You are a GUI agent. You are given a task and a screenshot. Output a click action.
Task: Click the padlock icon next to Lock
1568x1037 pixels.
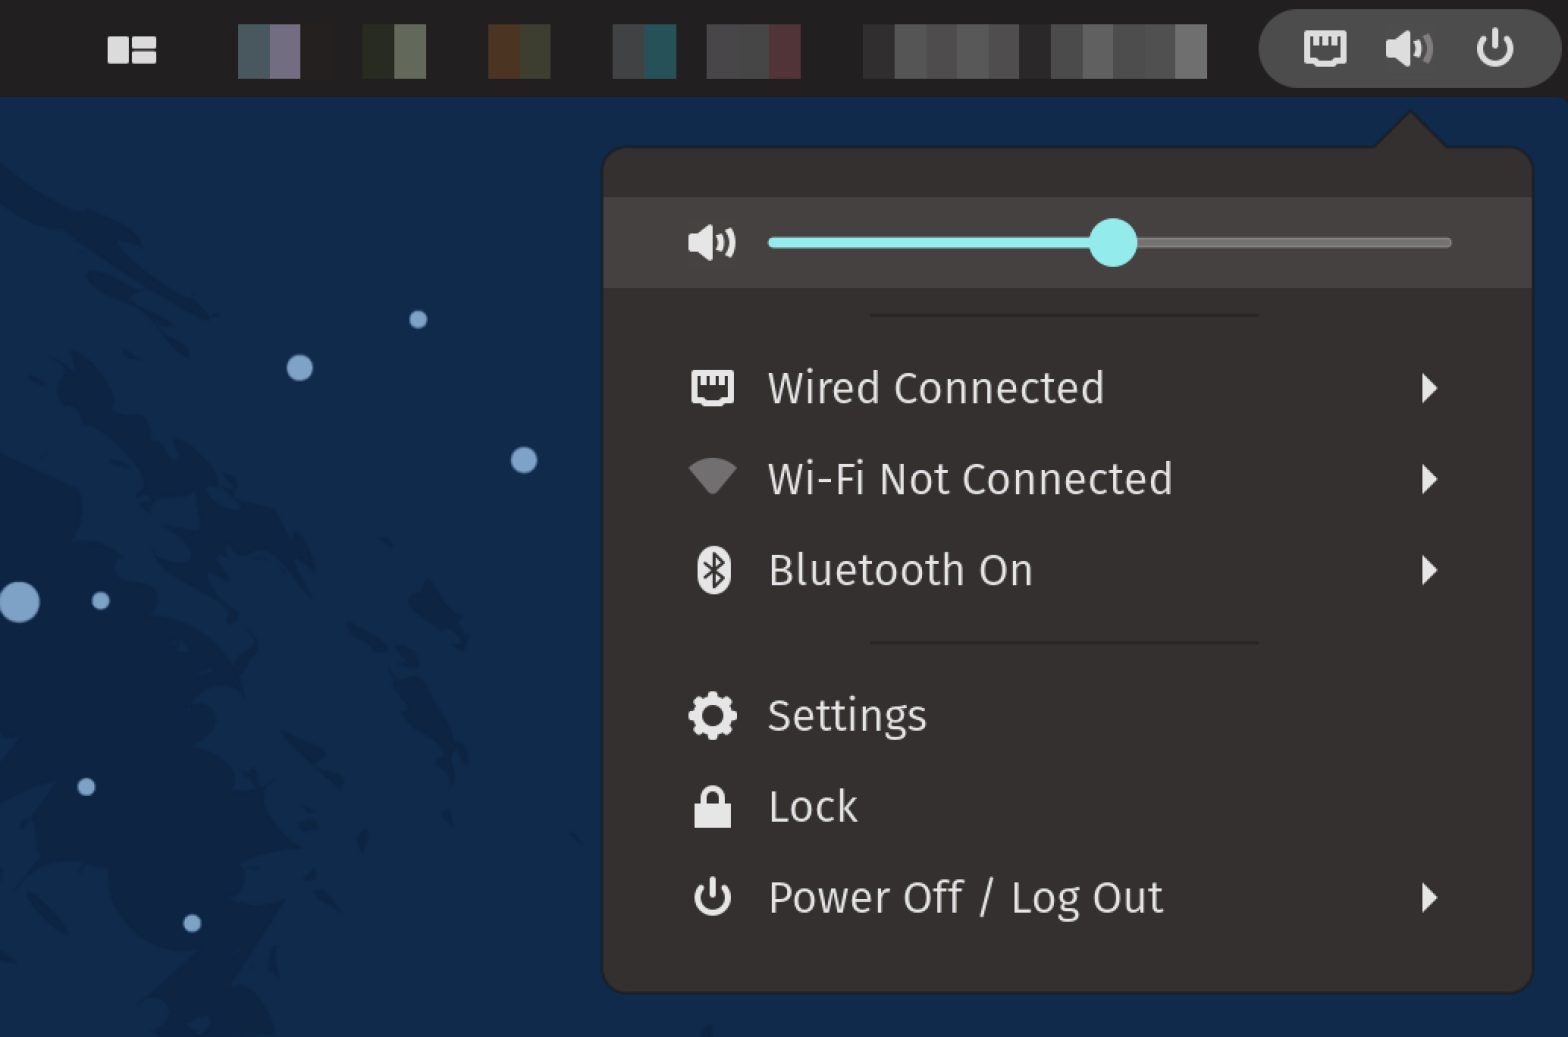click(712, 806)
